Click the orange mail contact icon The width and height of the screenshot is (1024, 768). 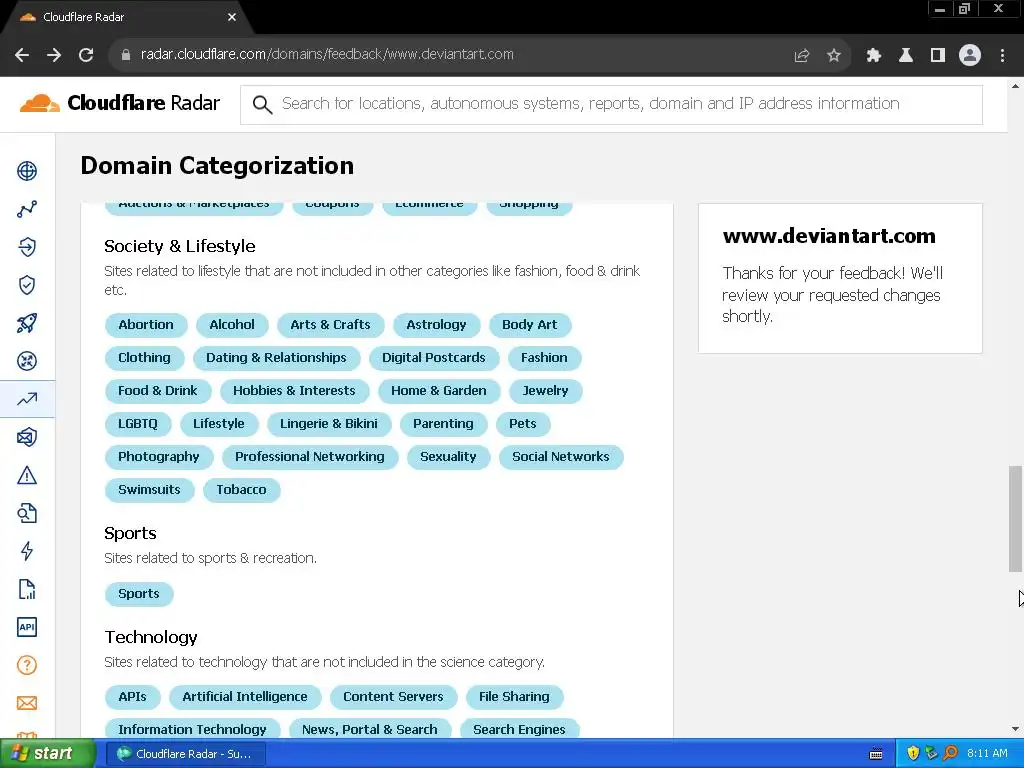[27, 703]
